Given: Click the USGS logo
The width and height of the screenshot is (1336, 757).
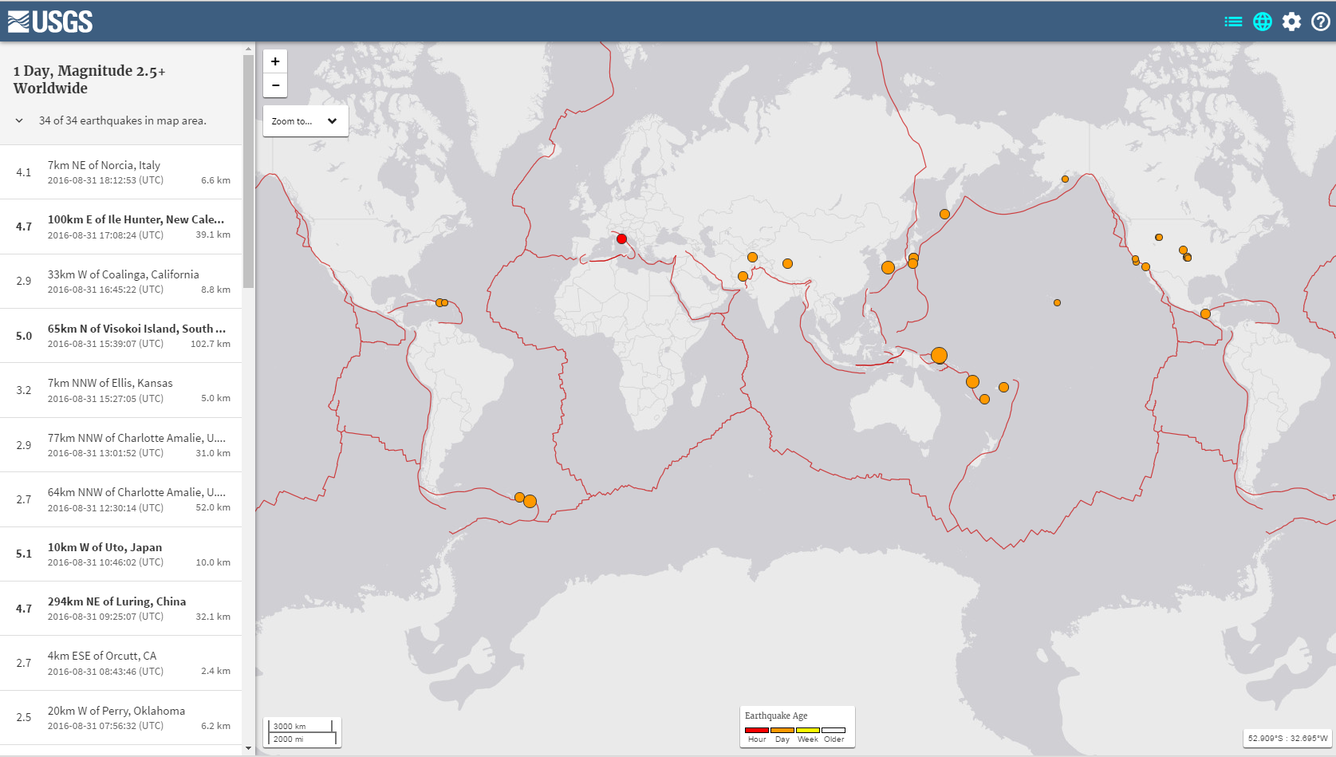Looking at the screenshot, I should point(50,21).
